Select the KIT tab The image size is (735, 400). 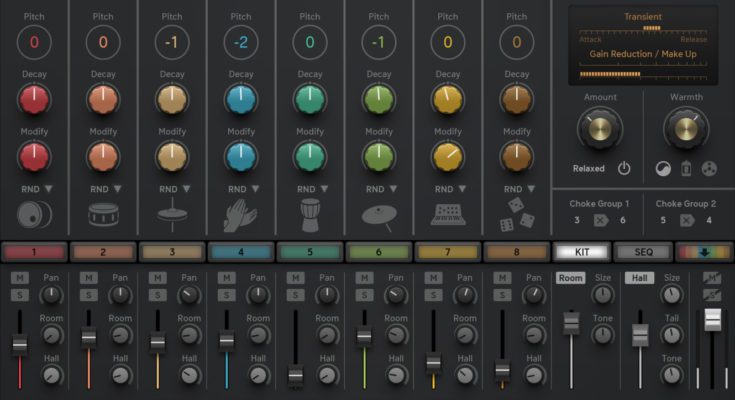point(579,253)
